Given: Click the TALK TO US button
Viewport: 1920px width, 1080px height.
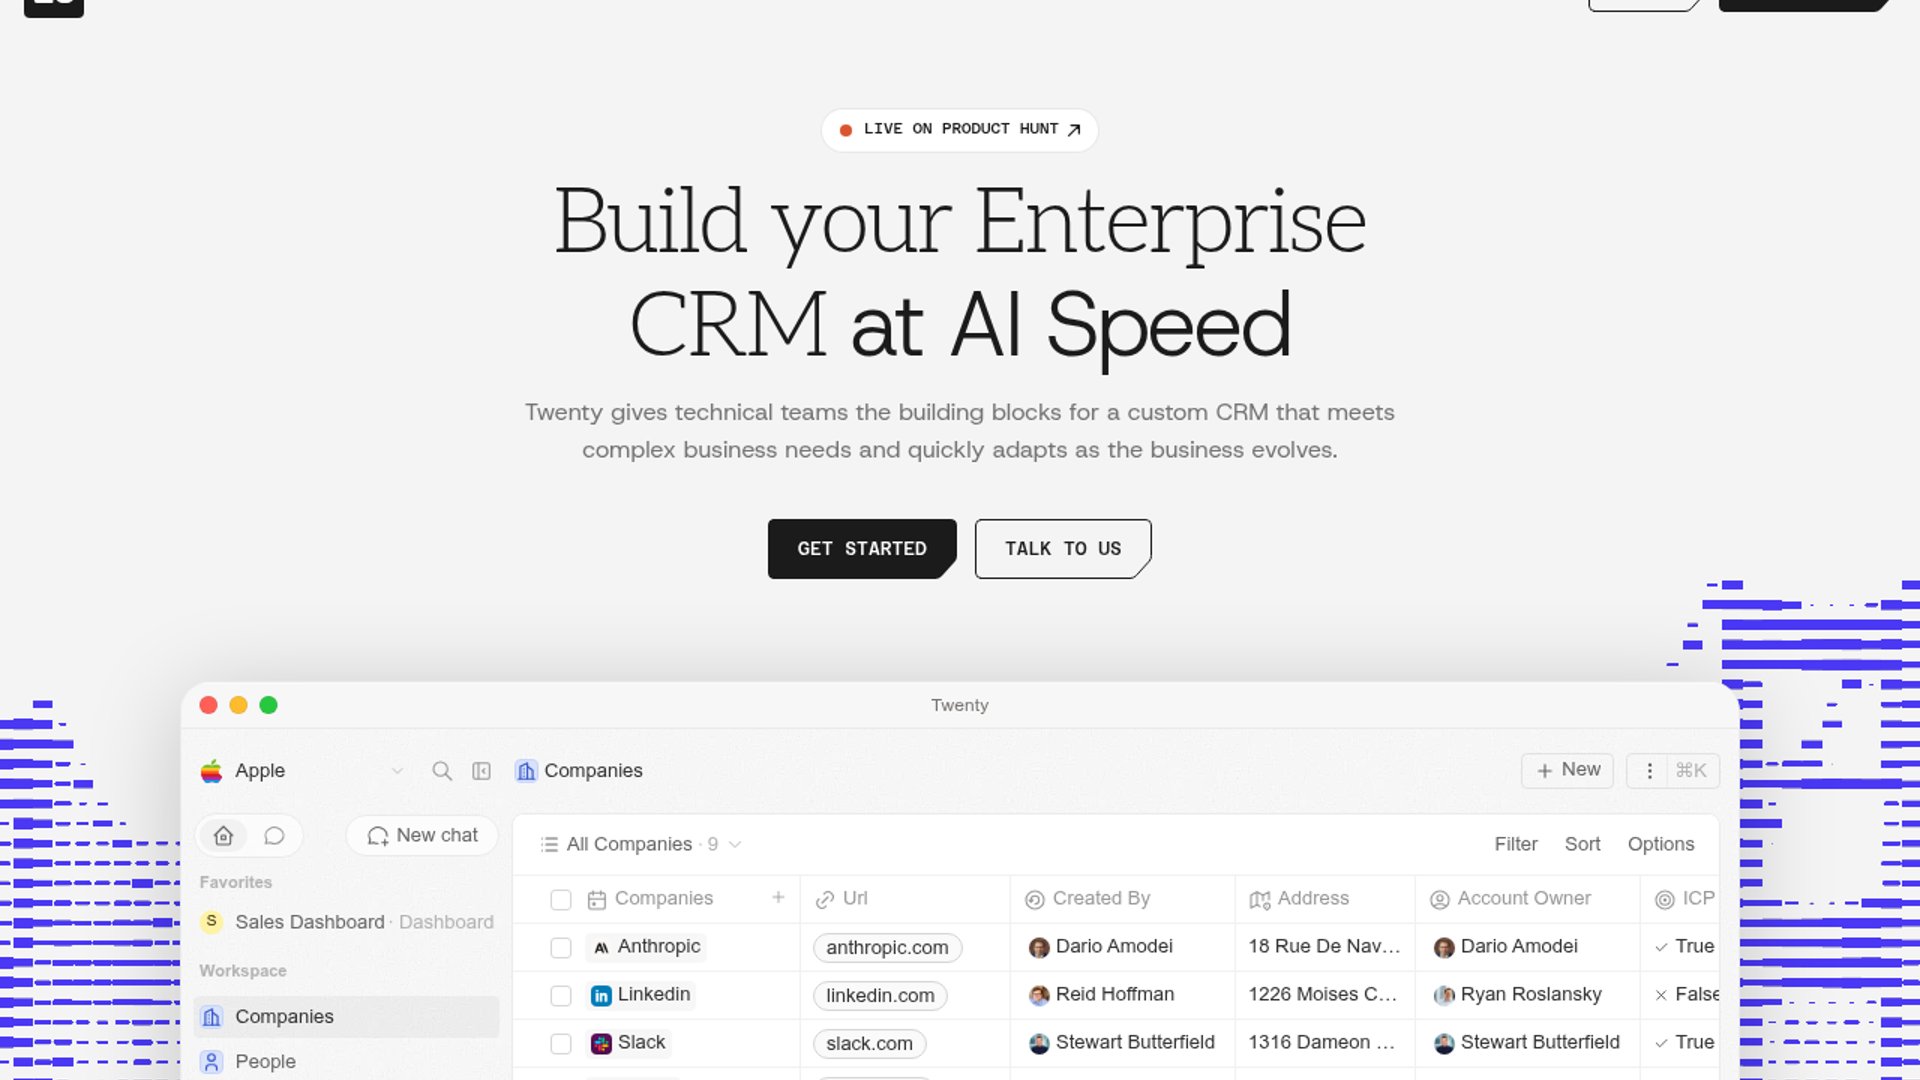Looking at the screenshot, I should (x=1062, y=548).
